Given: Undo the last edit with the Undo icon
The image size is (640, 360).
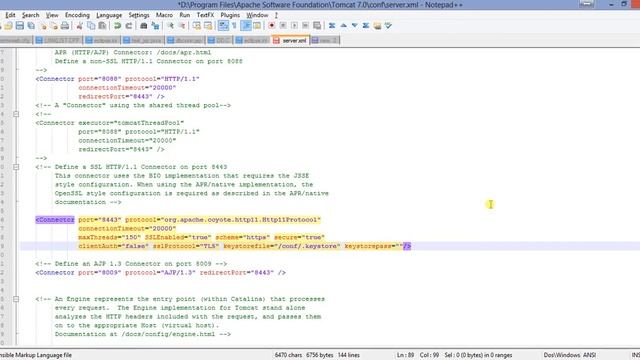Looking at the screenshot, I should click(x=118, y=26).
